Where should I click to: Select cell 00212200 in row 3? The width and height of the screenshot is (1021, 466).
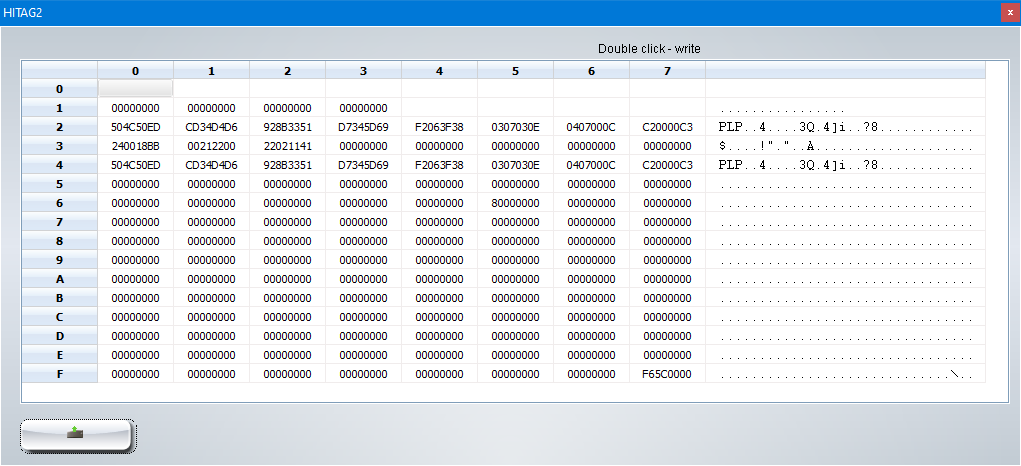click(x=212, y=146)
